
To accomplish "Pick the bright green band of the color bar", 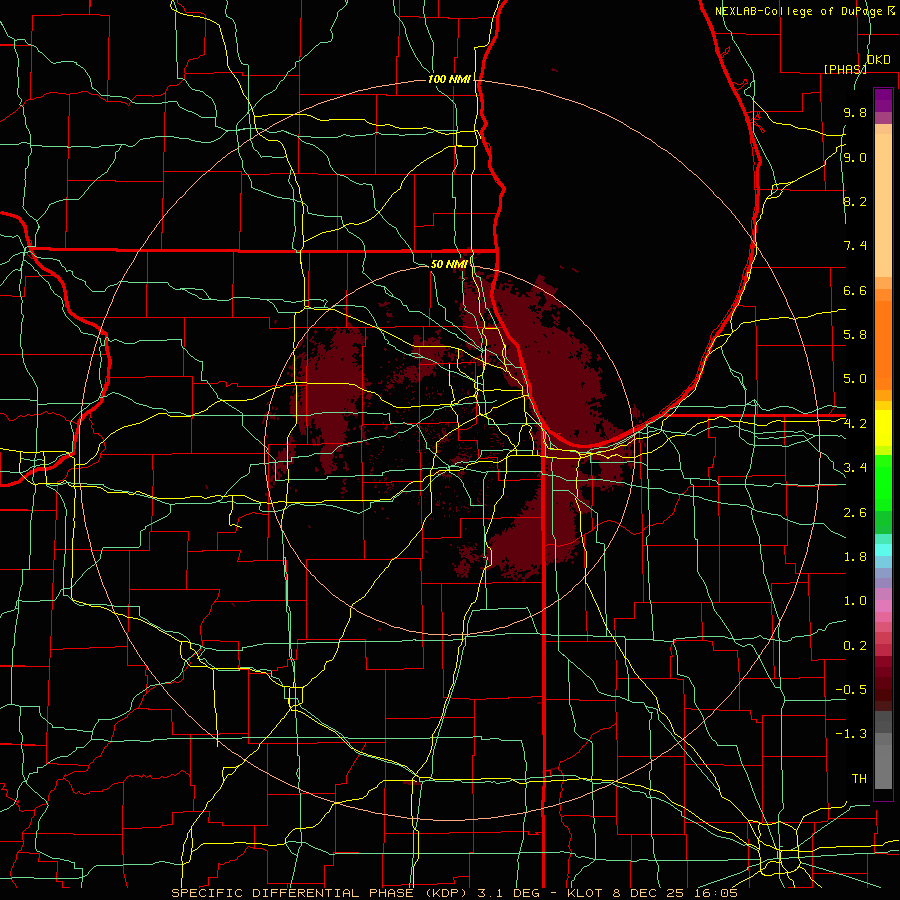I will click(x=883, y=482).
